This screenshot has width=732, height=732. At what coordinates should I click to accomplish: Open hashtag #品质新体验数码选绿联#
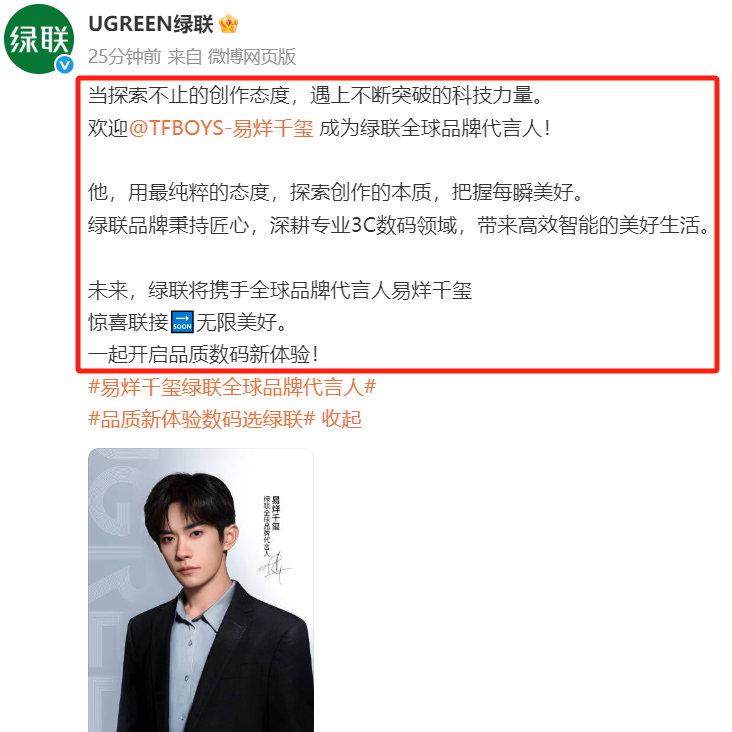coord(201,419)
